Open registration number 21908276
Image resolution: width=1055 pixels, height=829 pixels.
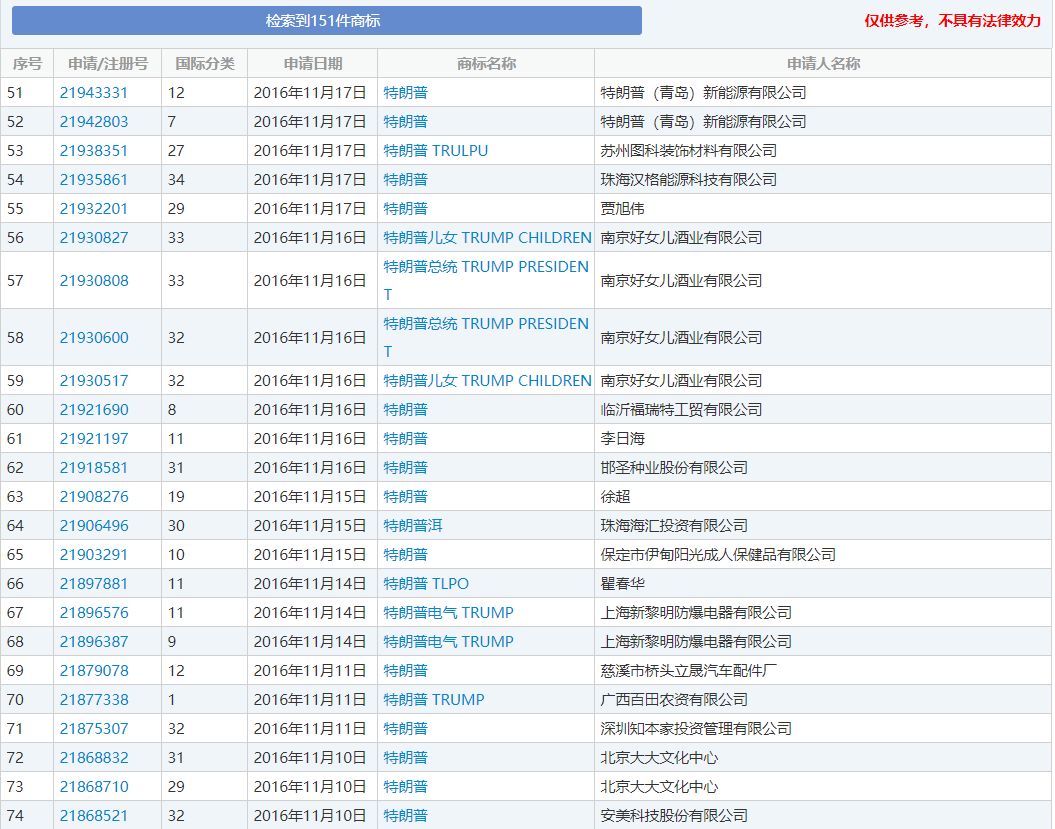tap(94, 496)
